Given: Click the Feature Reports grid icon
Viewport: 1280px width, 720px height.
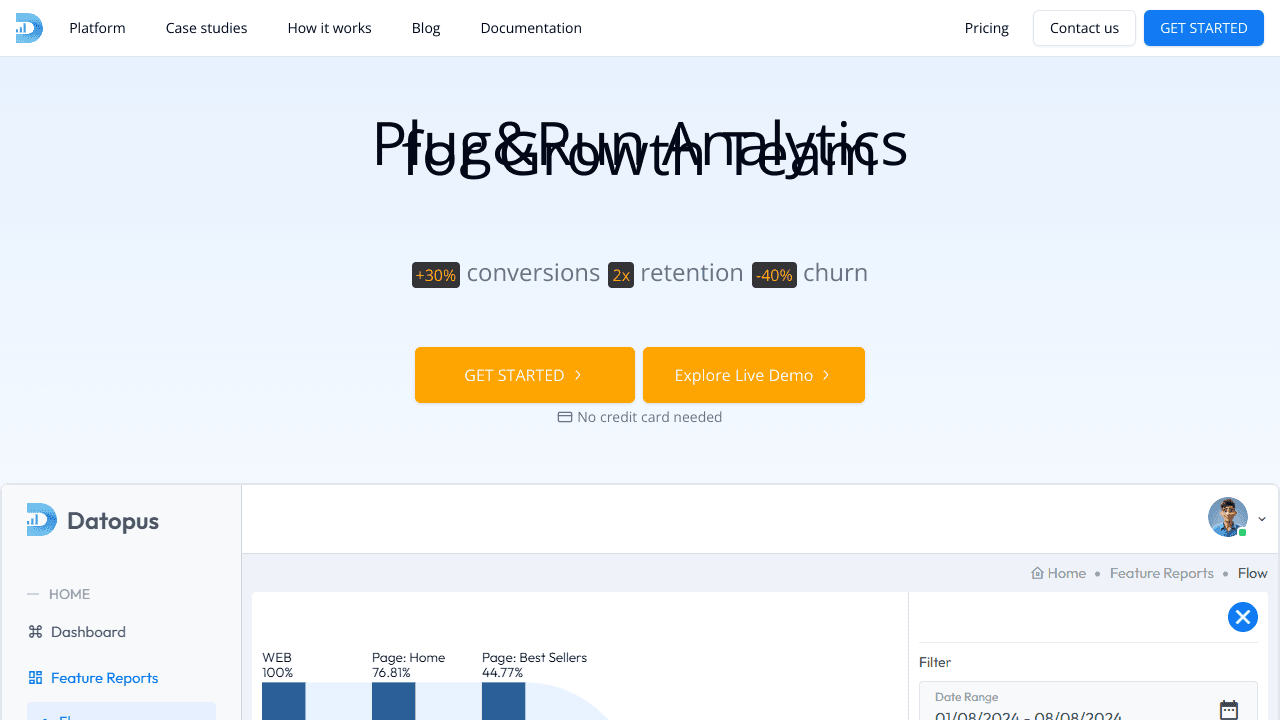Looking at the screenshot, I should (x=34, y=678).
